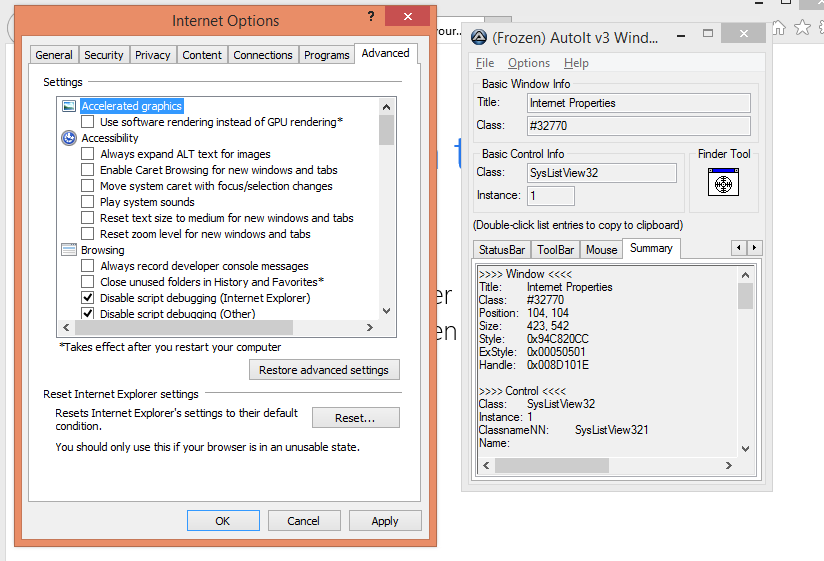This screenshot has width=824, height=561.
Task: Click the control Instance field
Action: click(551, 196)
